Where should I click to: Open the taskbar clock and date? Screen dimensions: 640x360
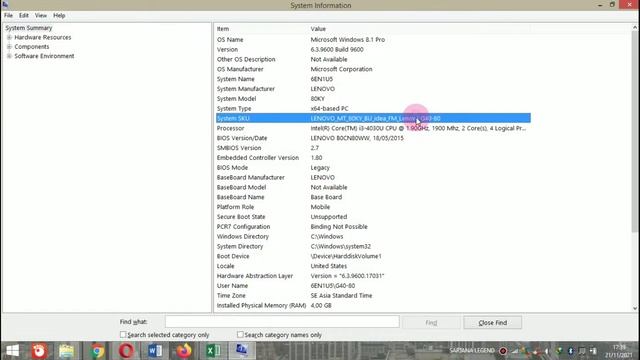tap(619, 351)
